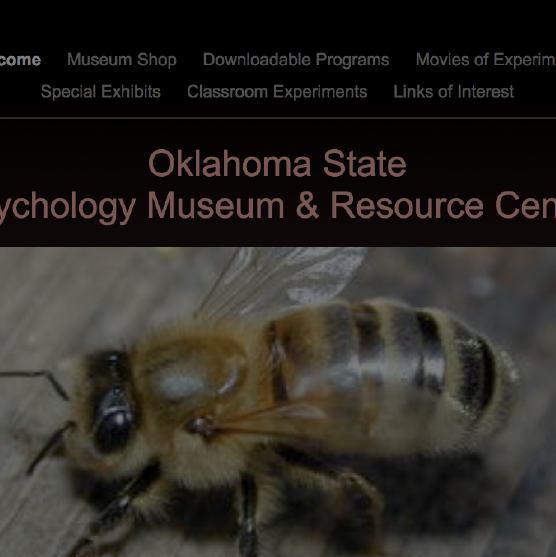Click the Oklahoma State heading text

277,164
